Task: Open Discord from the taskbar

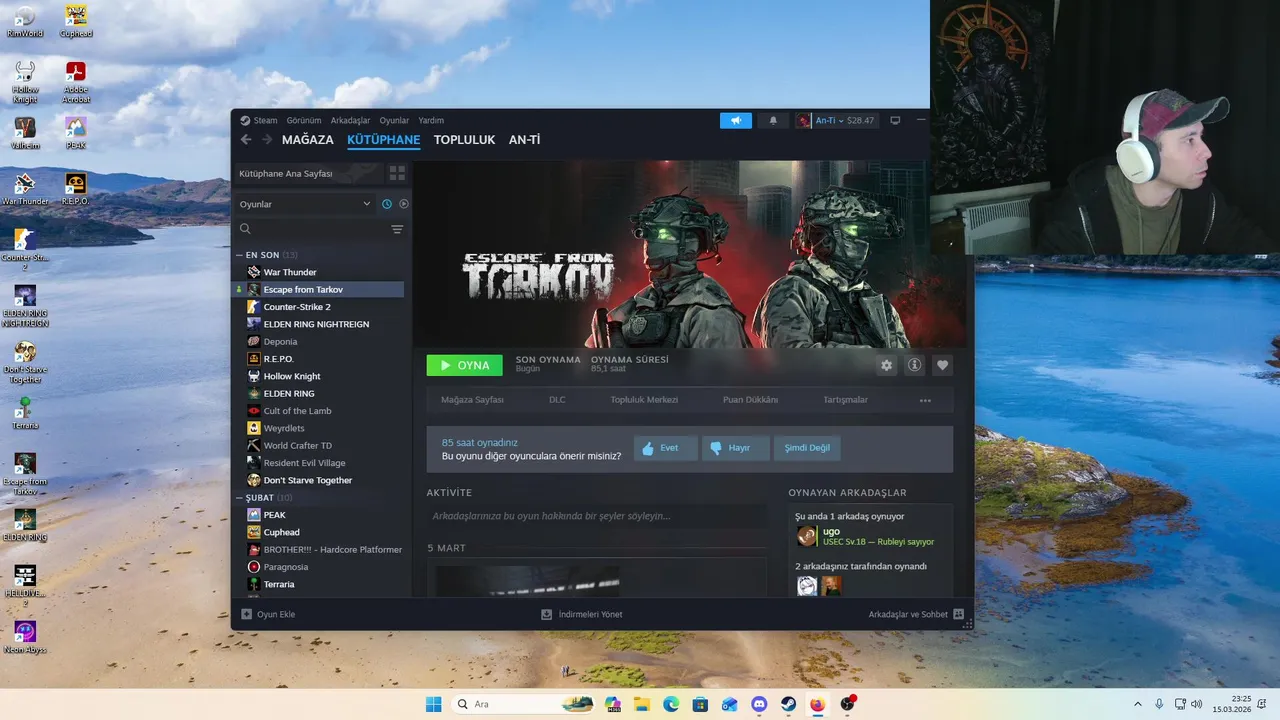Action: 758,704
